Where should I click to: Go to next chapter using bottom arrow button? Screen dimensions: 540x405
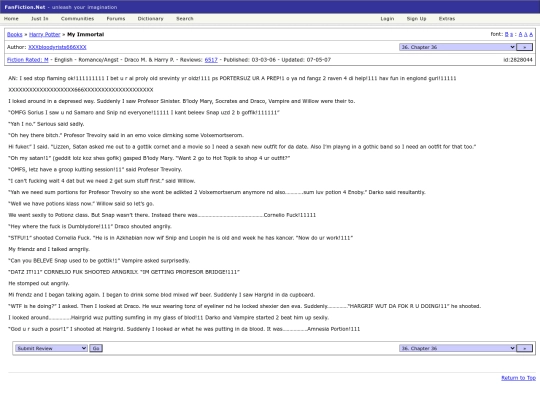point(525,349)
